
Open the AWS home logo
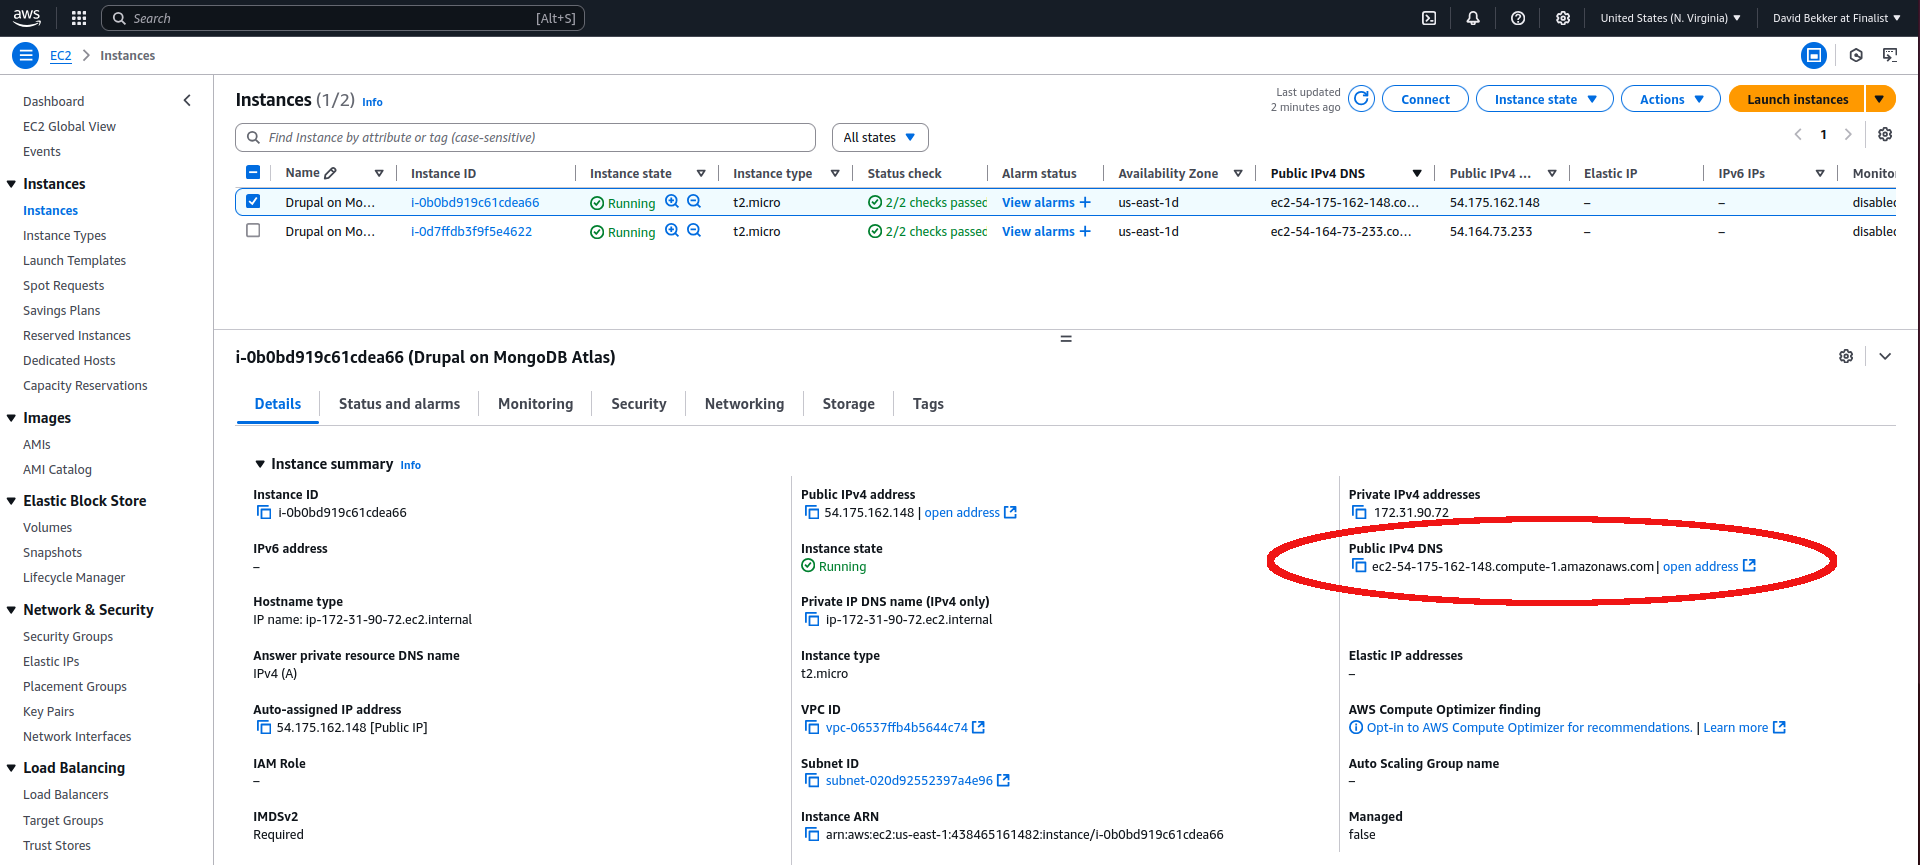[x=27, y=17]
